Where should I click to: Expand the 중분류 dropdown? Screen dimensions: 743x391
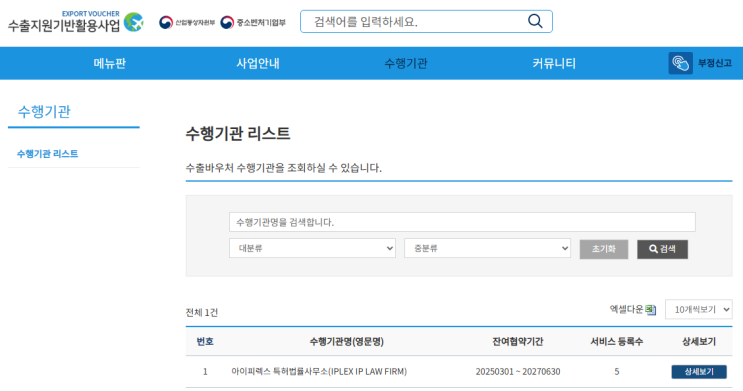coord(488,248)
